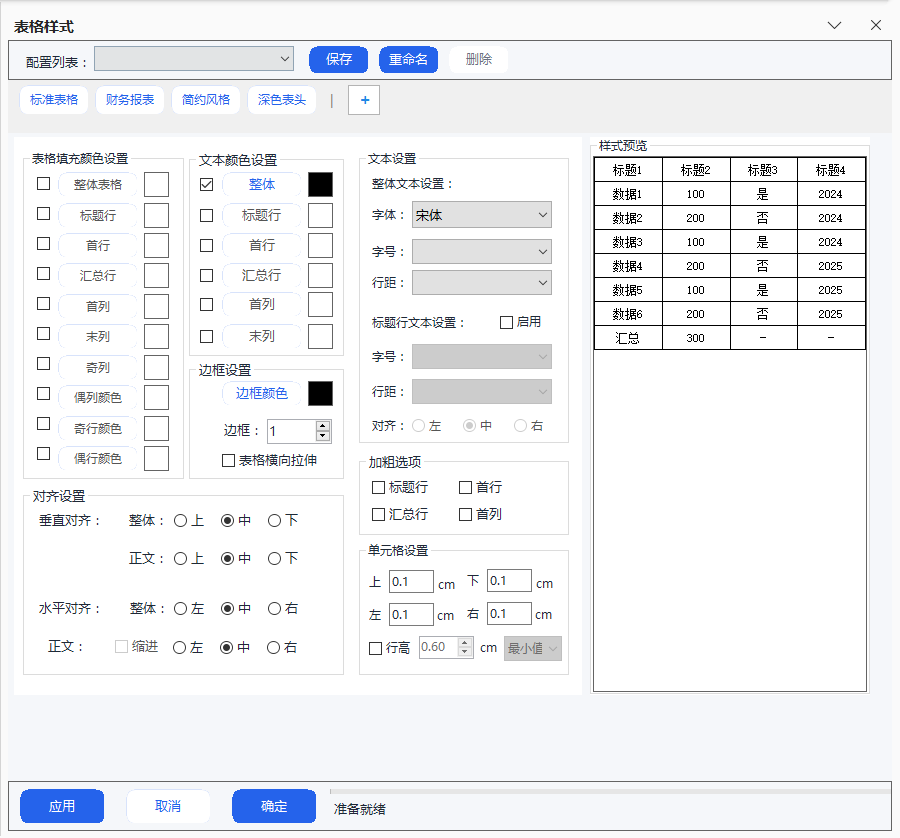Click 标题1 cell in style preview
Viewport: 900px width, 838px height.
(x=627, y=170)
